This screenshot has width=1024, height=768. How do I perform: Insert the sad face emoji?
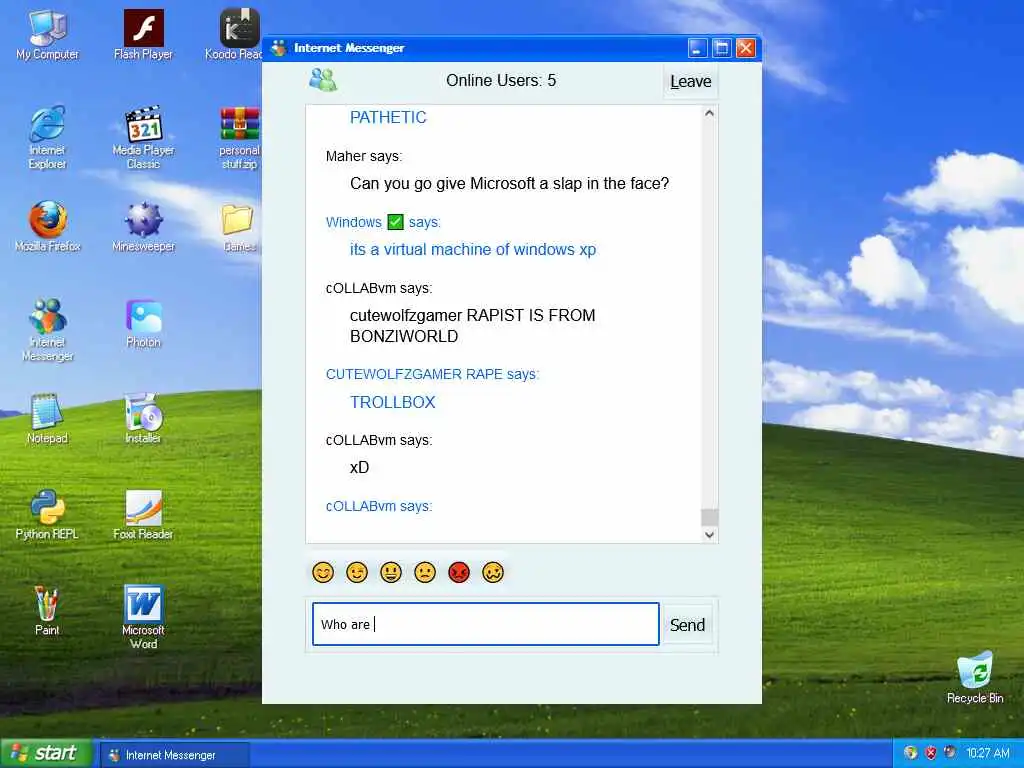coord(425,573)
